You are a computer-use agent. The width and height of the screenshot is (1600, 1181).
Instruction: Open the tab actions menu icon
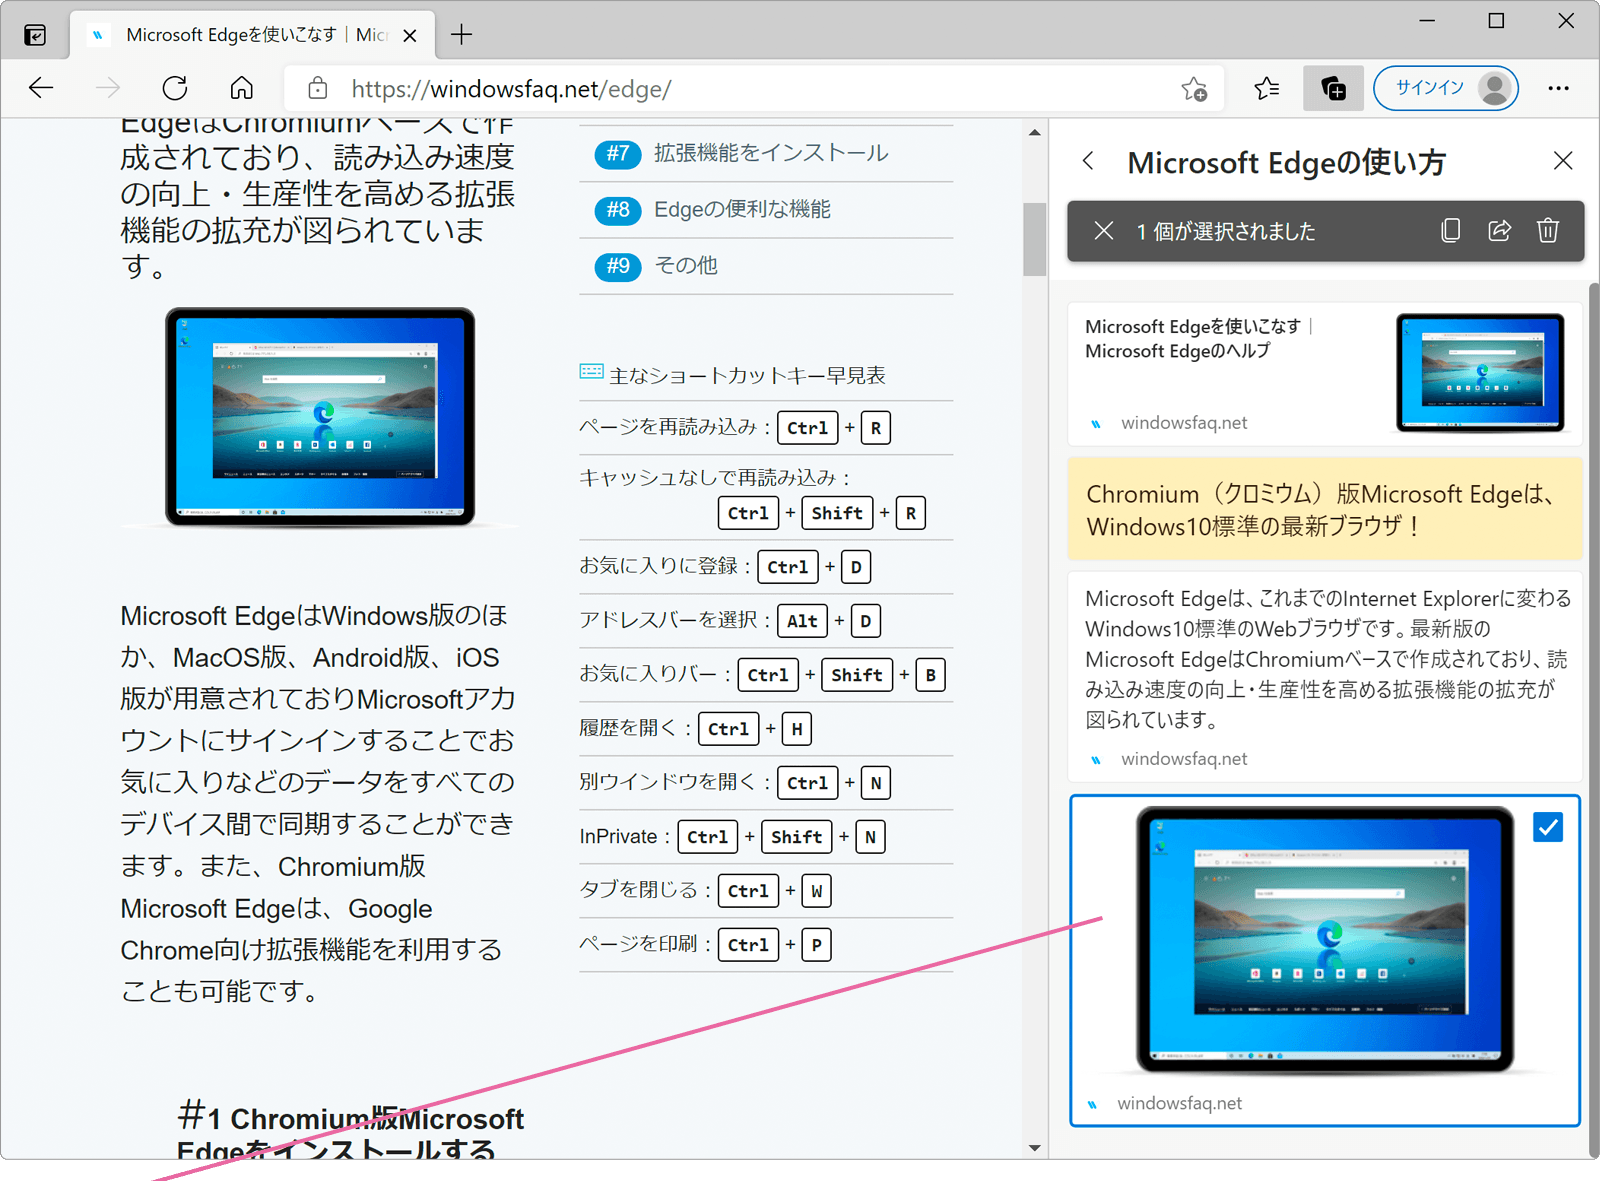pyautogui.click(x=35, y=35)
